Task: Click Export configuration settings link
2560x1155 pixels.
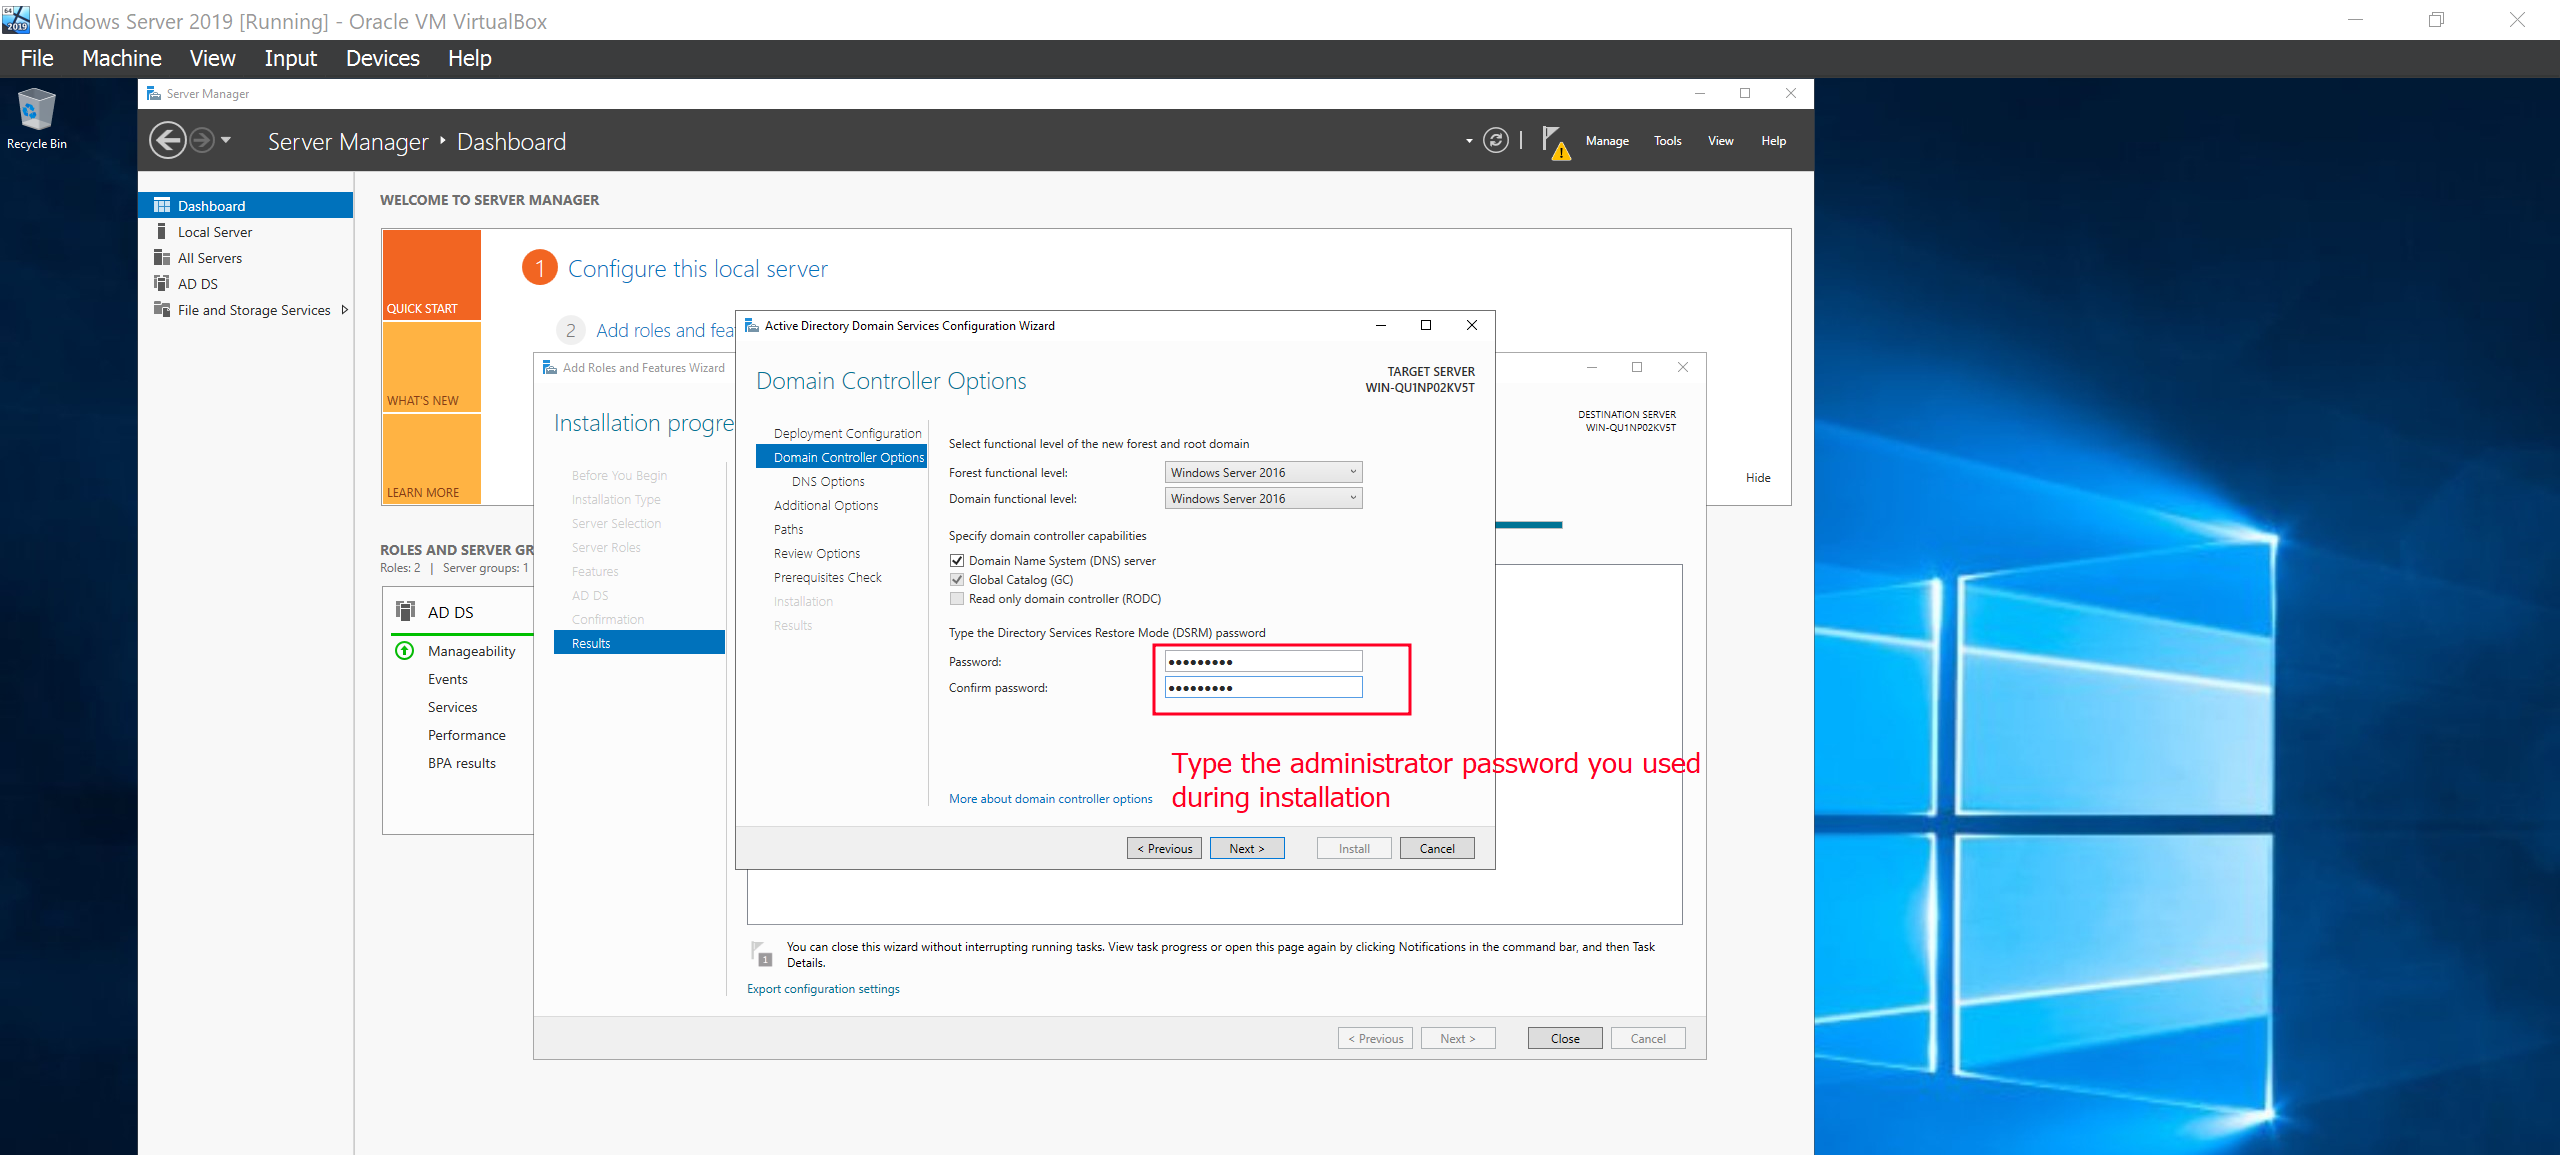Action: click(823, 988)
